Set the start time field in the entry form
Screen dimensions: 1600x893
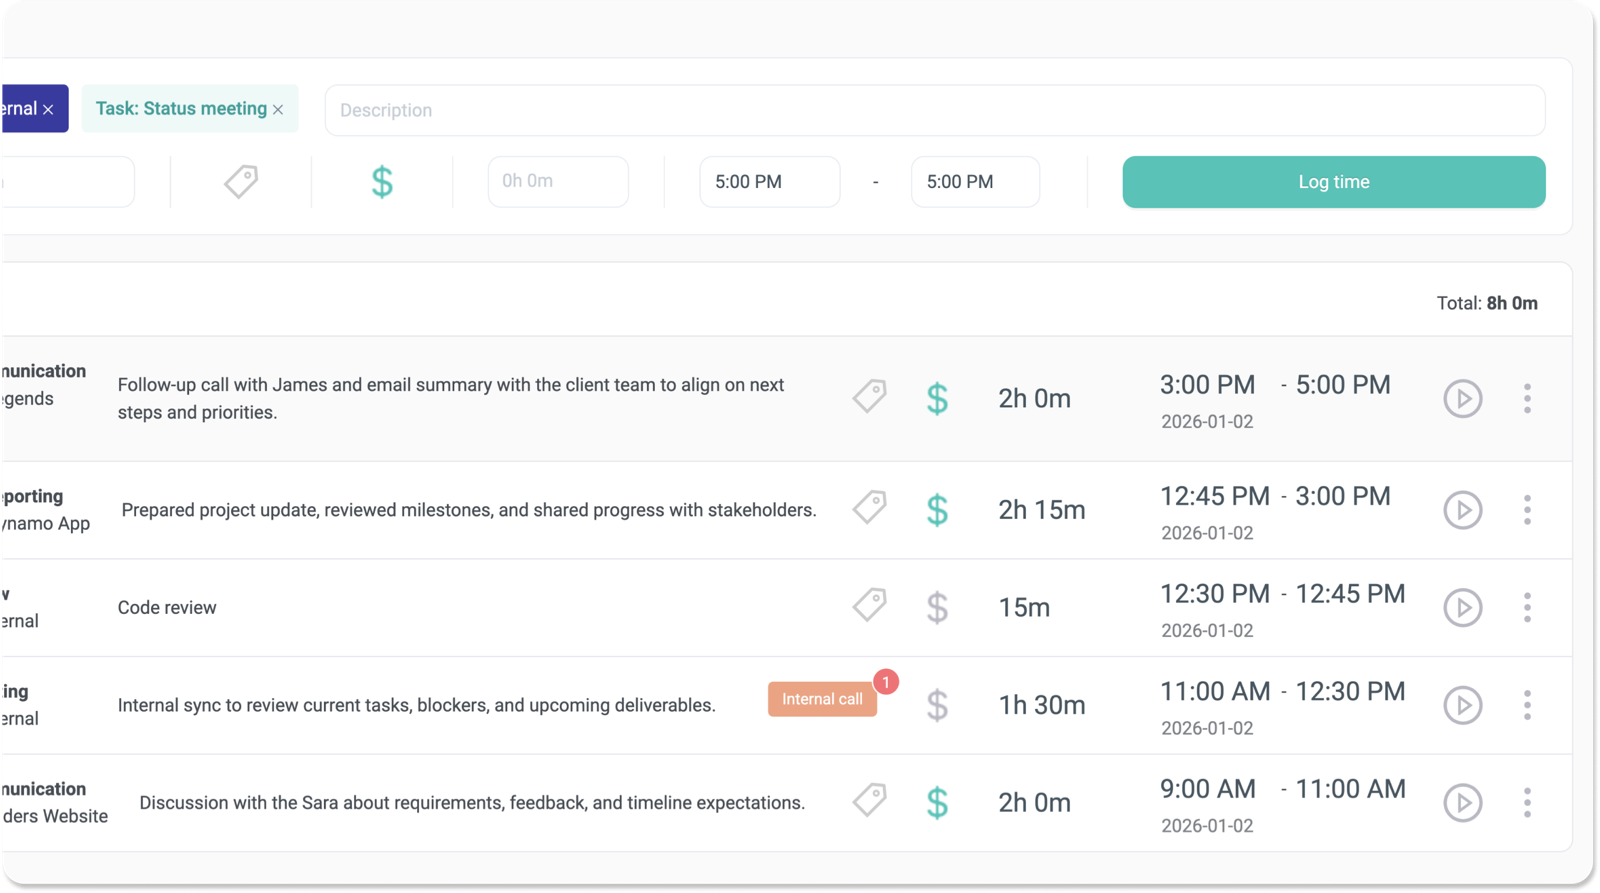[769, 182]
